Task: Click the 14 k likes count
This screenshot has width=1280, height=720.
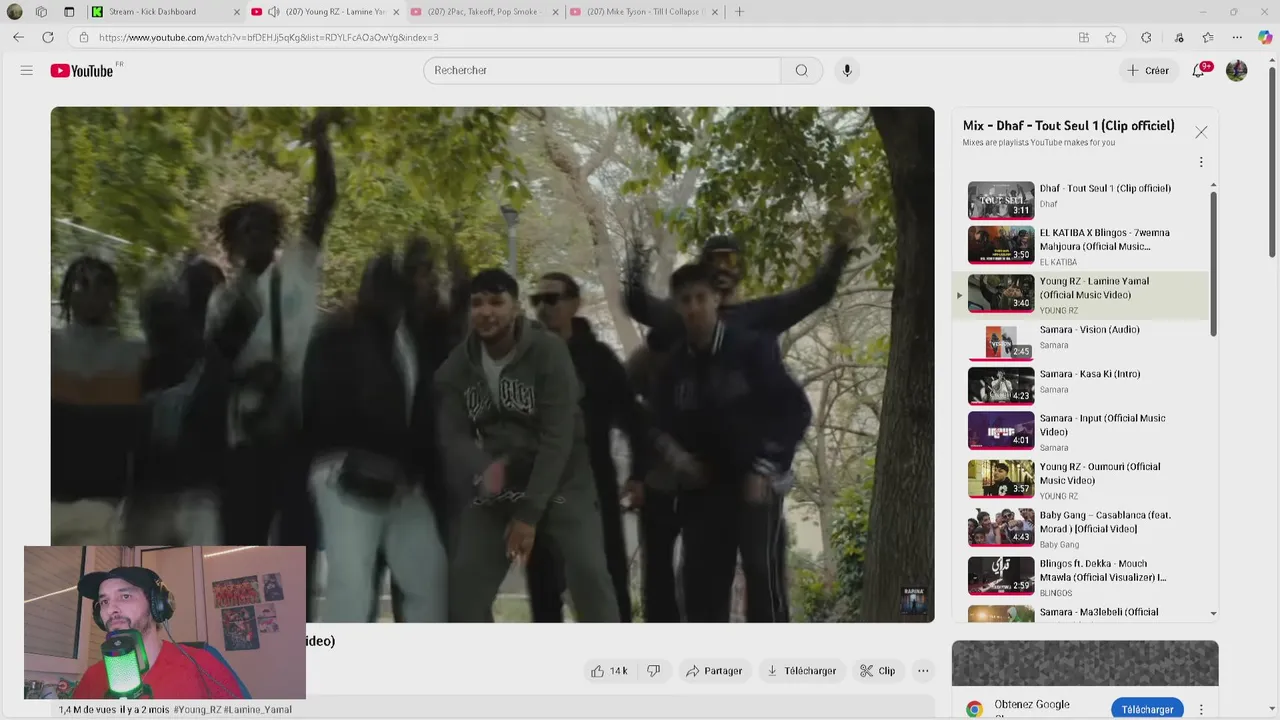Action: (x=618, y=671)
